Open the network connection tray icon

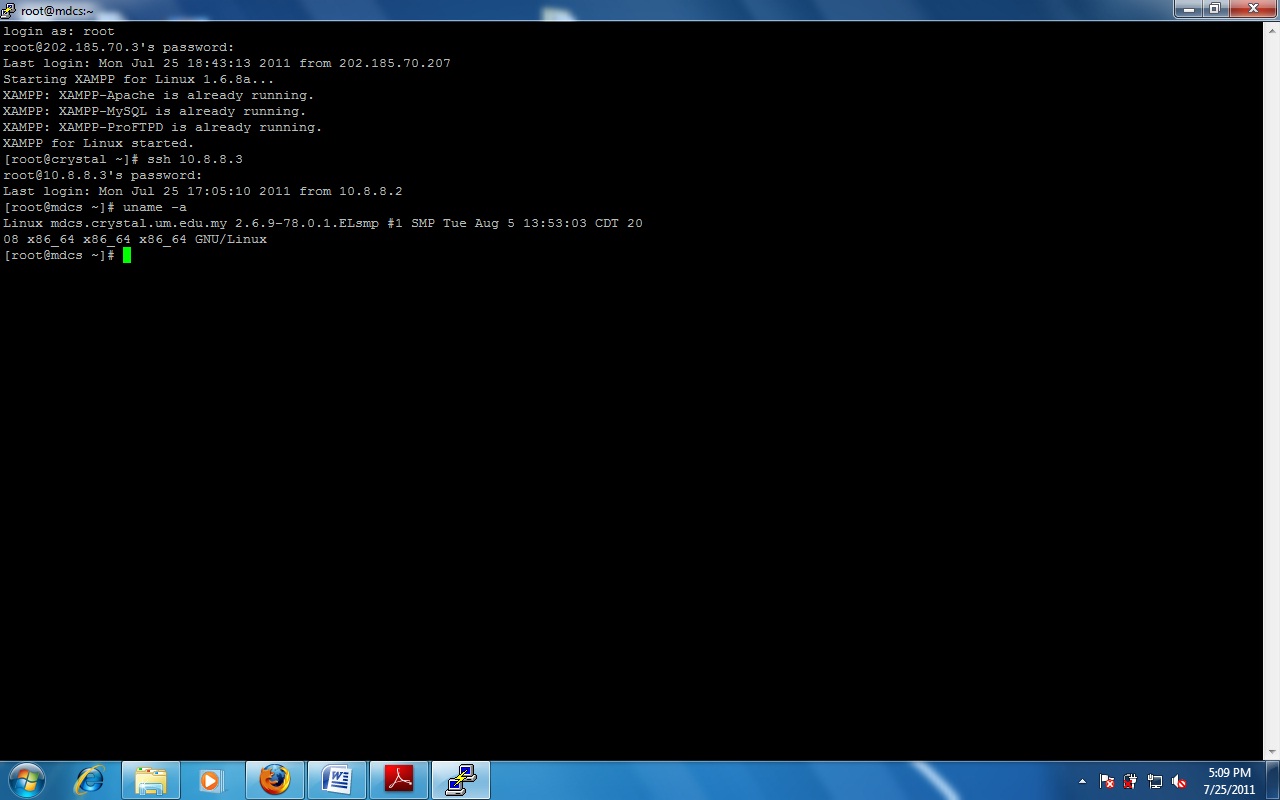click(1155, 781)
